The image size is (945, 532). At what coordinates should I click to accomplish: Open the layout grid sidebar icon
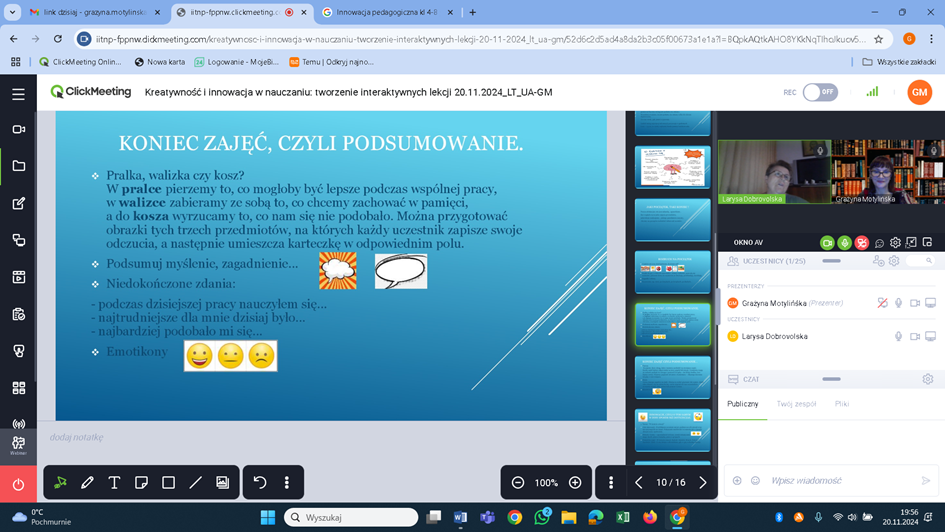tap(18, 388)
